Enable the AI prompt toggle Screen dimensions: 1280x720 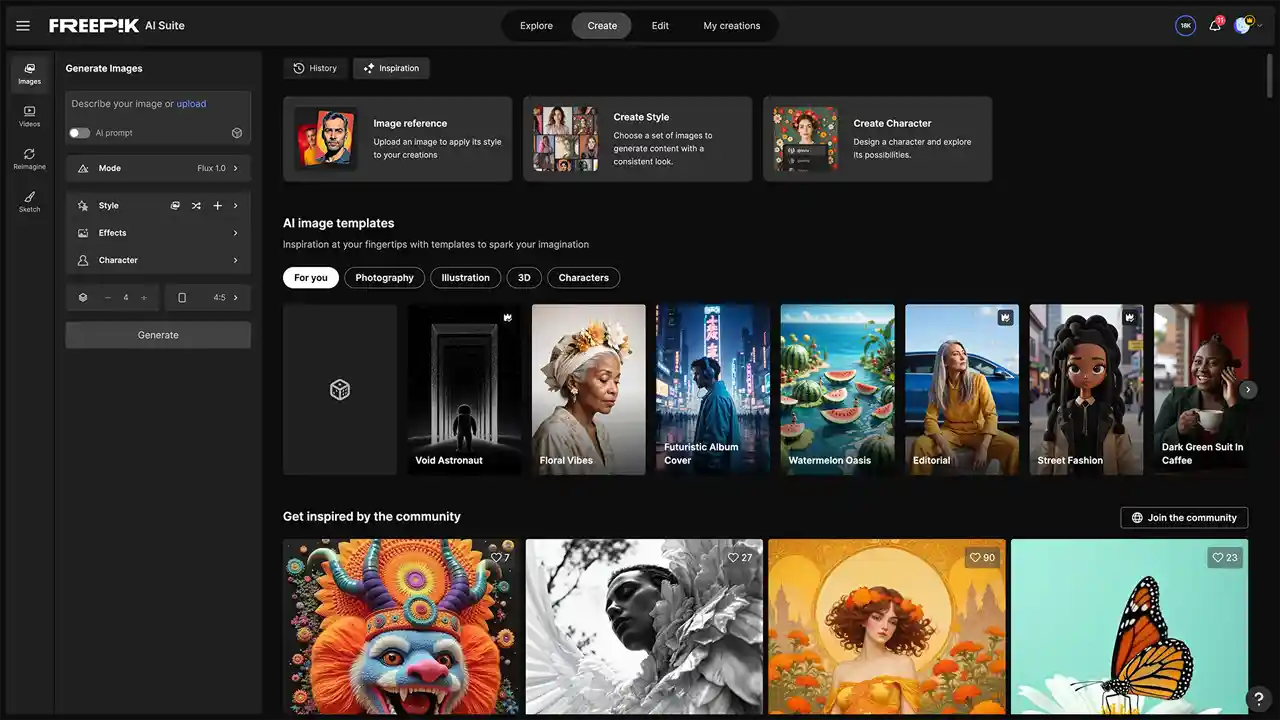click(80, 133)
